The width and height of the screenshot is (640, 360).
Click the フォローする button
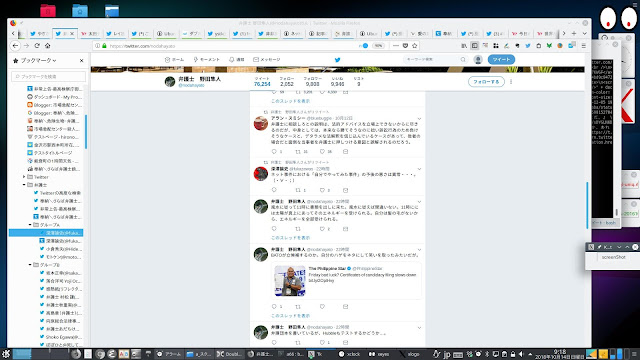pyautogui.click(x=486, y=82)
